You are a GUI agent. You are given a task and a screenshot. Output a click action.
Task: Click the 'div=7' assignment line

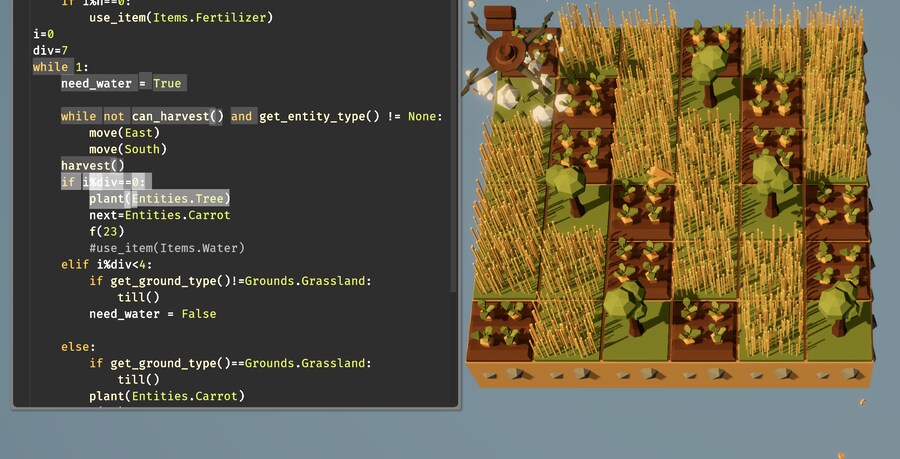(50, 50)
